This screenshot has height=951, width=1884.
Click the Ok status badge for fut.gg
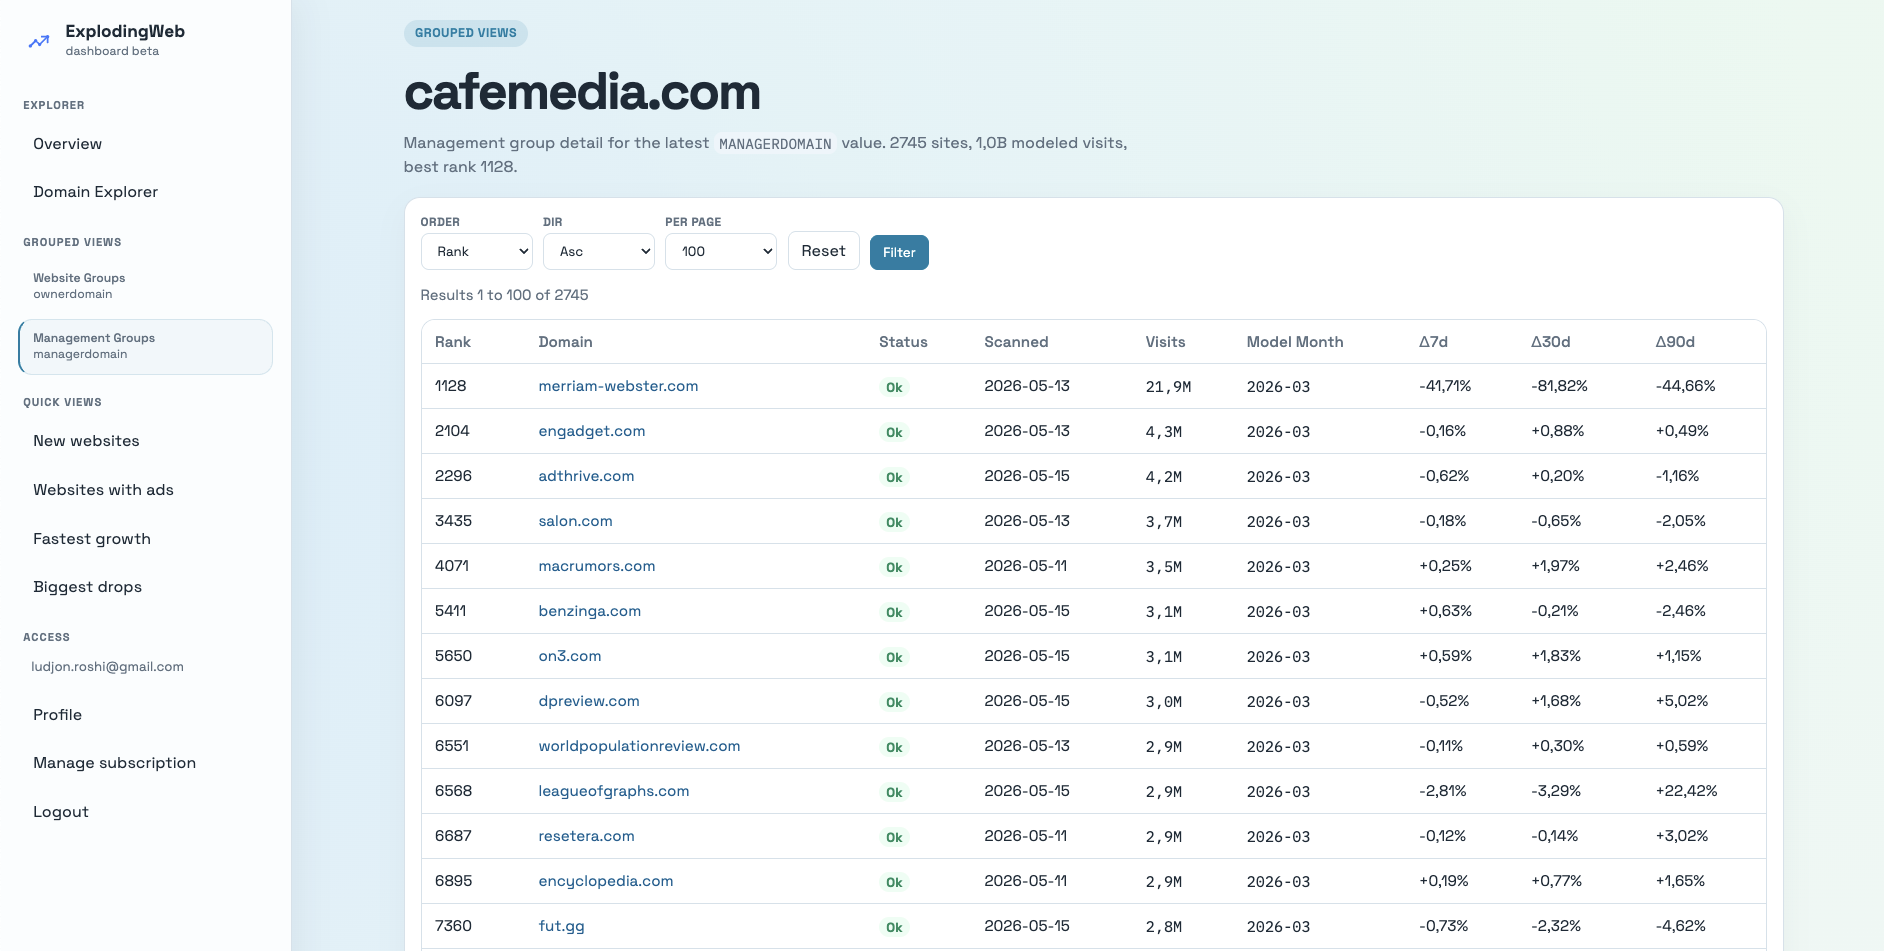pyautogui.click(x=894, y=927)
